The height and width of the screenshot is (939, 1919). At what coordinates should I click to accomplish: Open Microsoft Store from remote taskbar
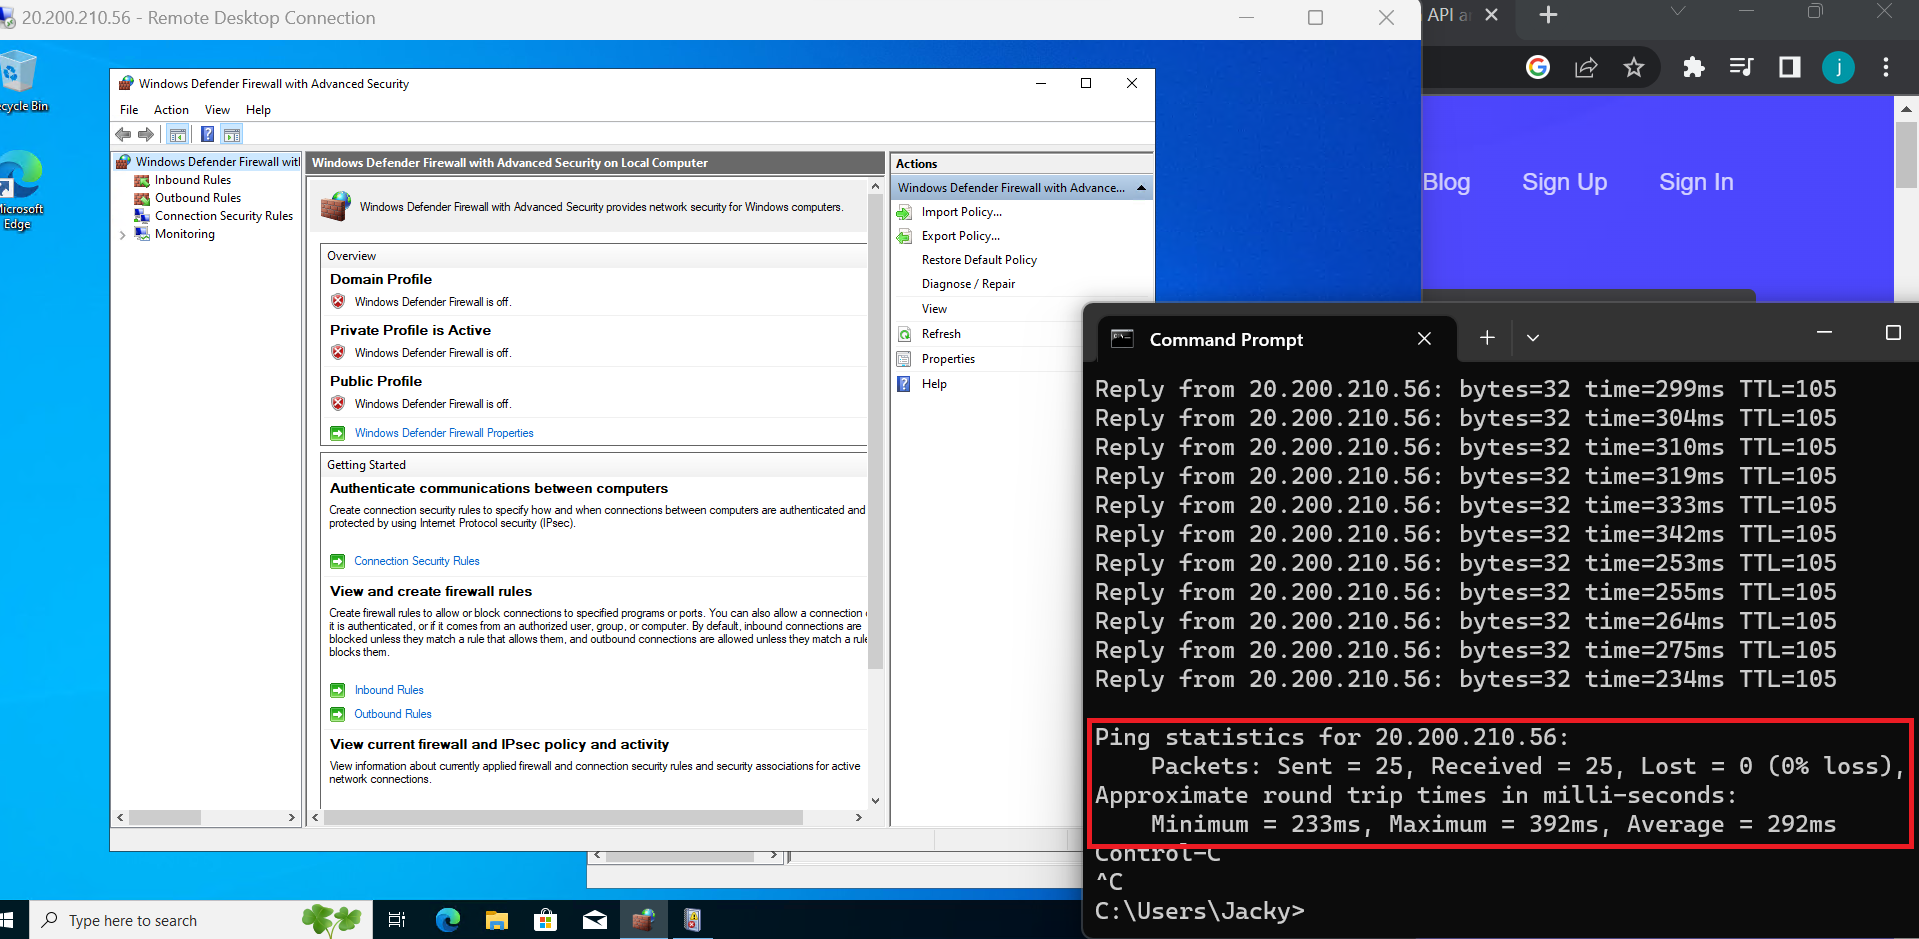(545, 920)
